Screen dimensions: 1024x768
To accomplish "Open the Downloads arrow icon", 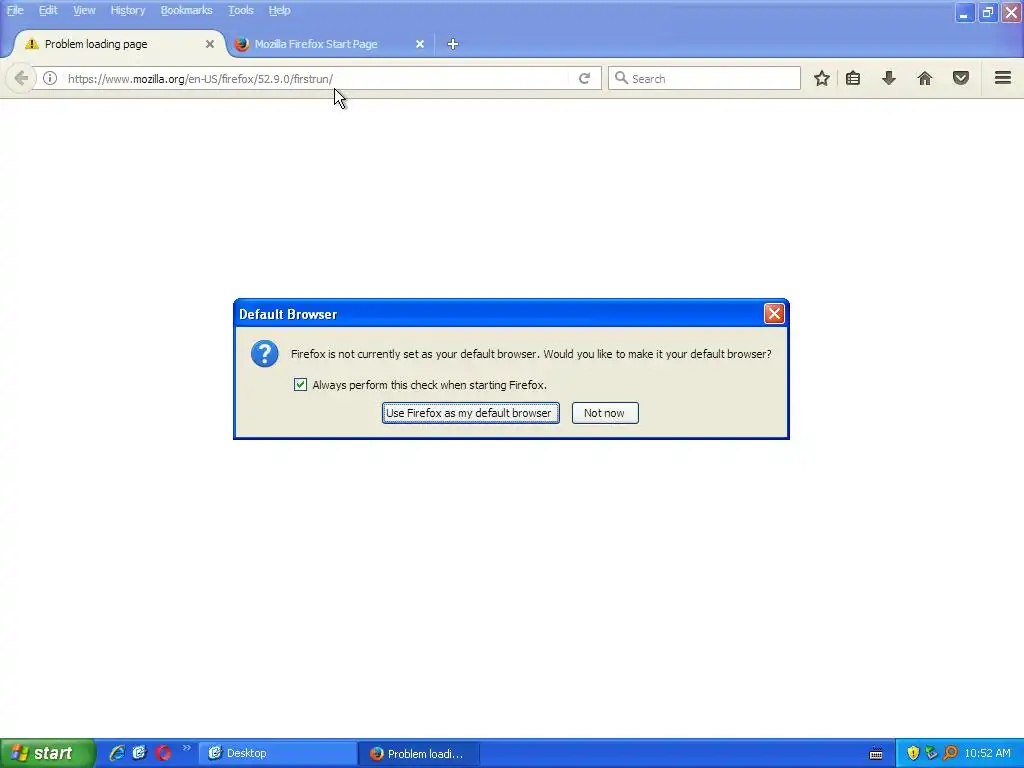I will [x=889, y=78].
